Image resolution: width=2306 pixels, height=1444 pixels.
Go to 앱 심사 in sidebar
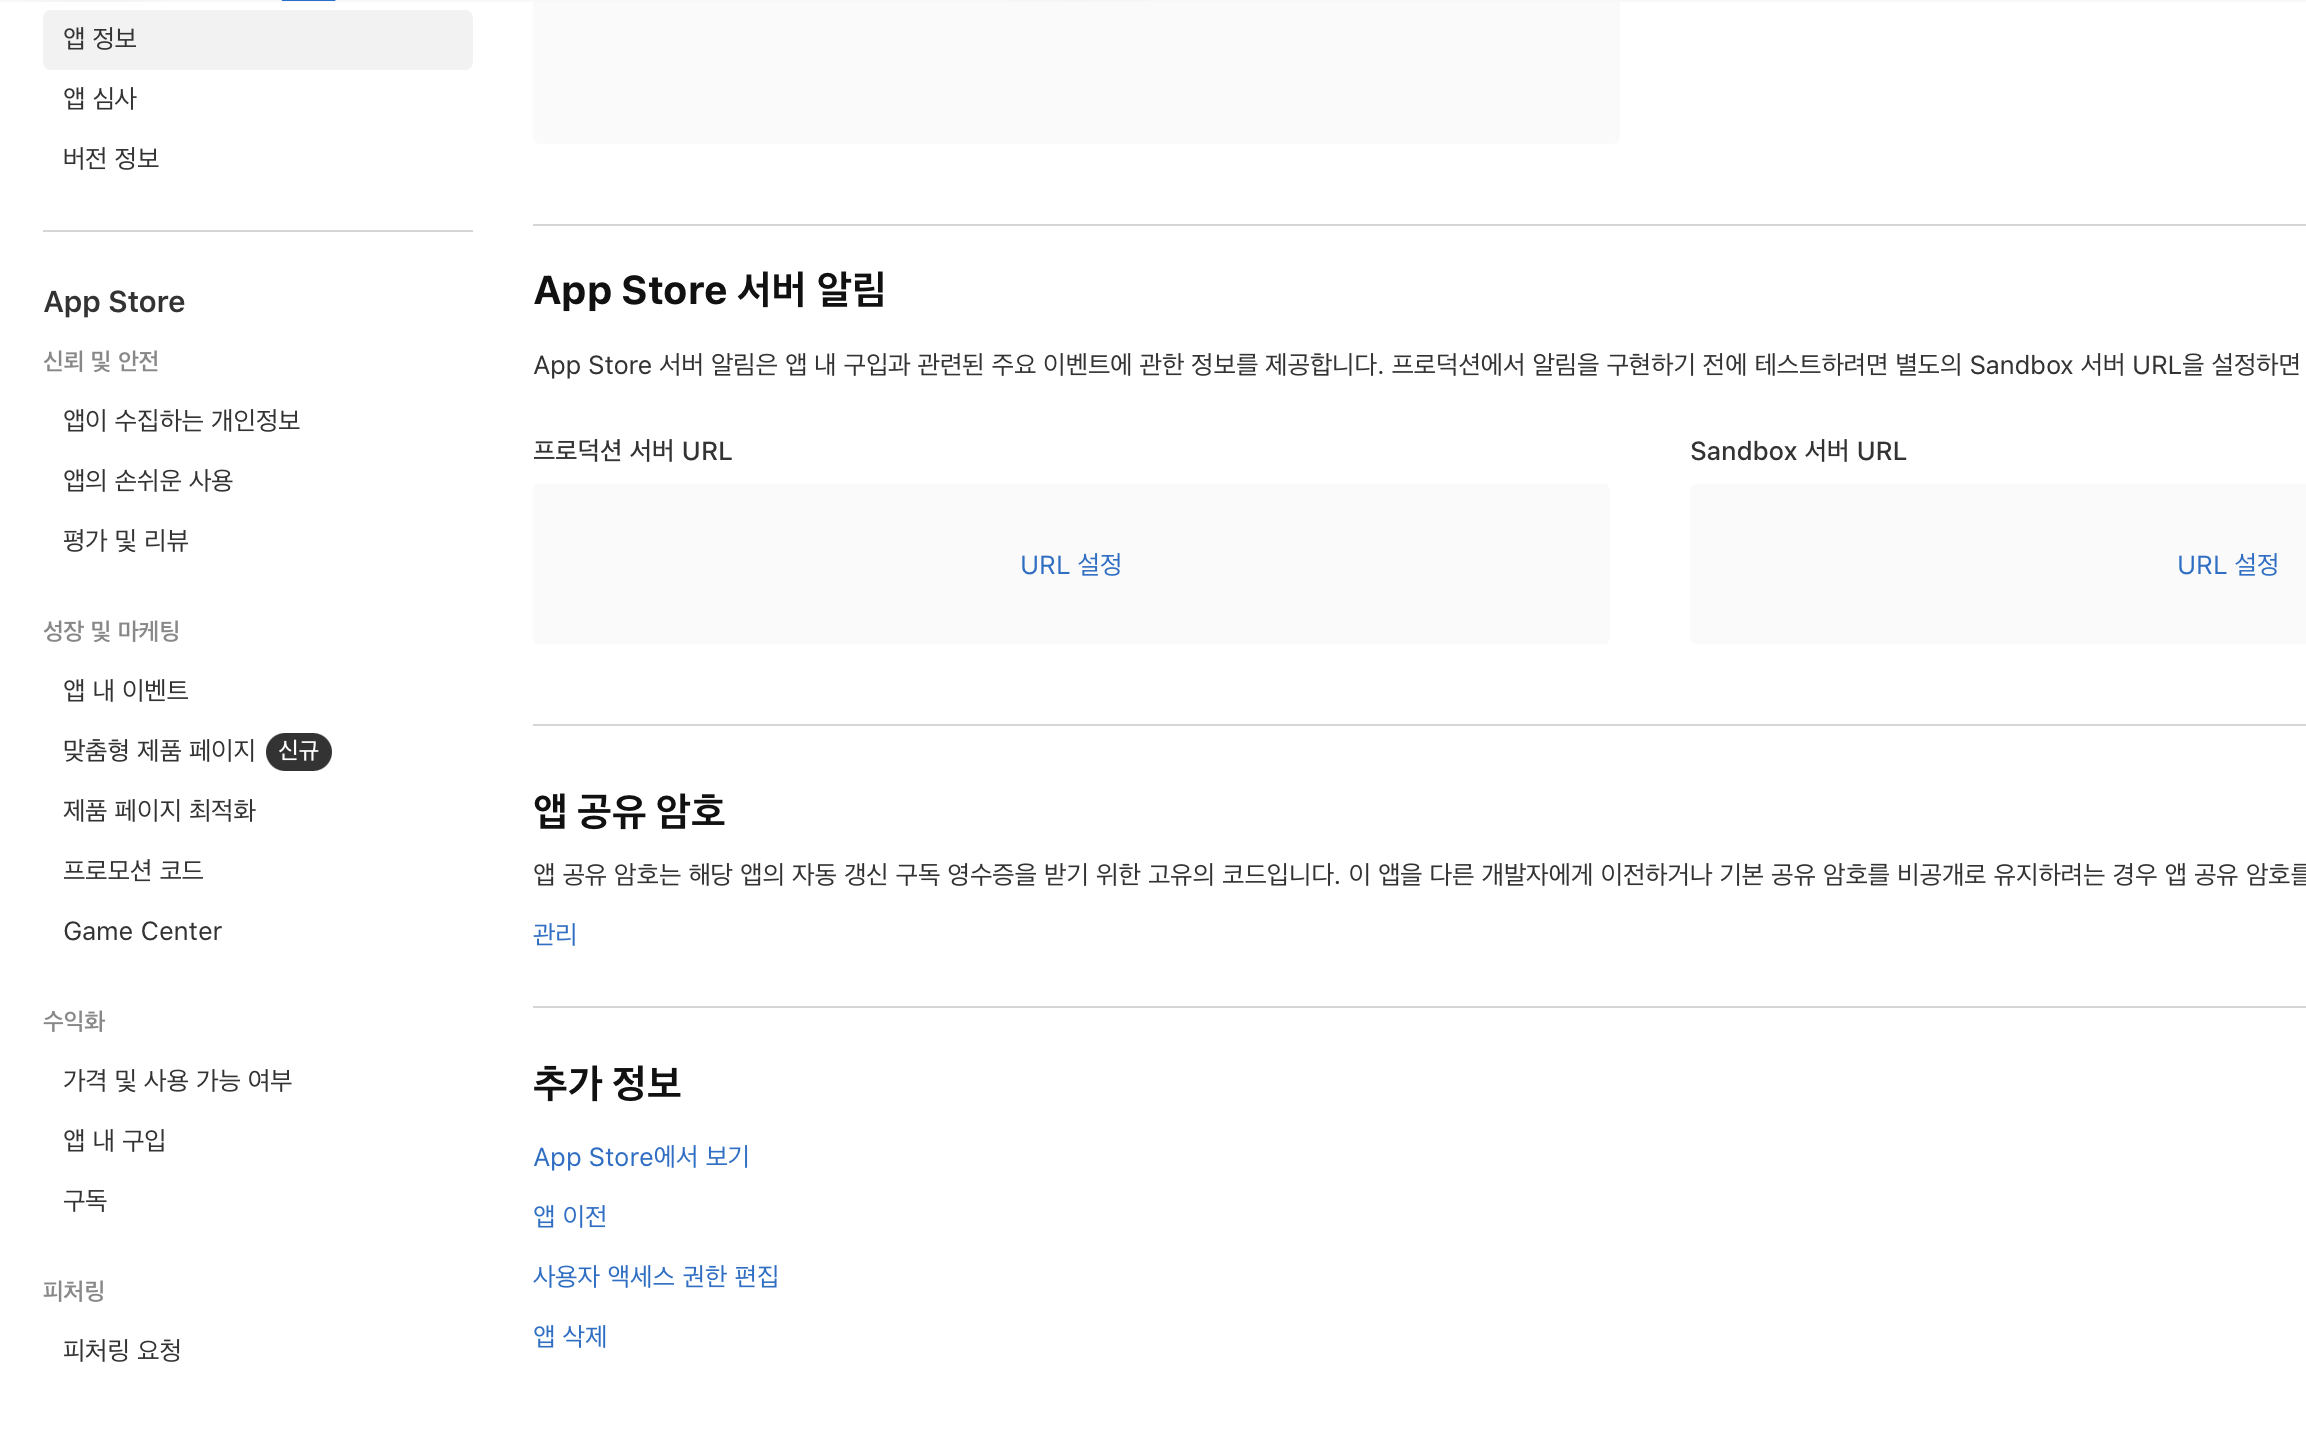pyautogui.click(x=100, y=99)
